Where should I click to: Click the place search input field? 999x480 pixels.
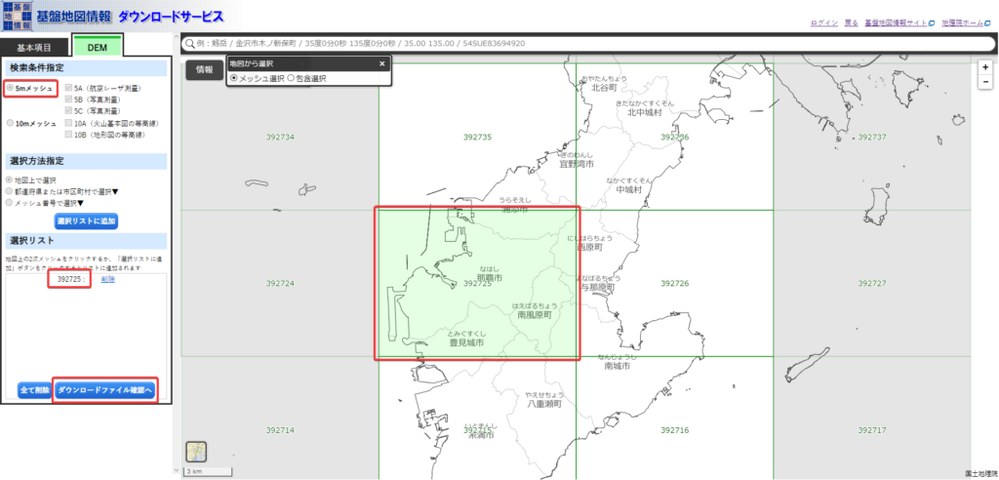pyautogui.click(x=588, y=44)
